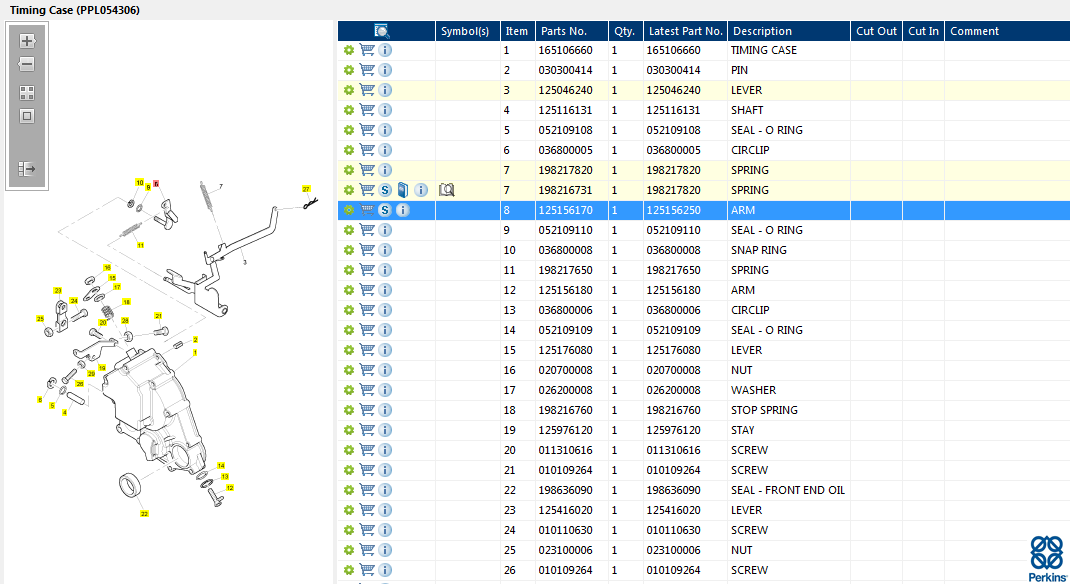Click the symbol book icon for part 198216731
Viewport: 1070px width, 584px height.
(x=447, y=190)
